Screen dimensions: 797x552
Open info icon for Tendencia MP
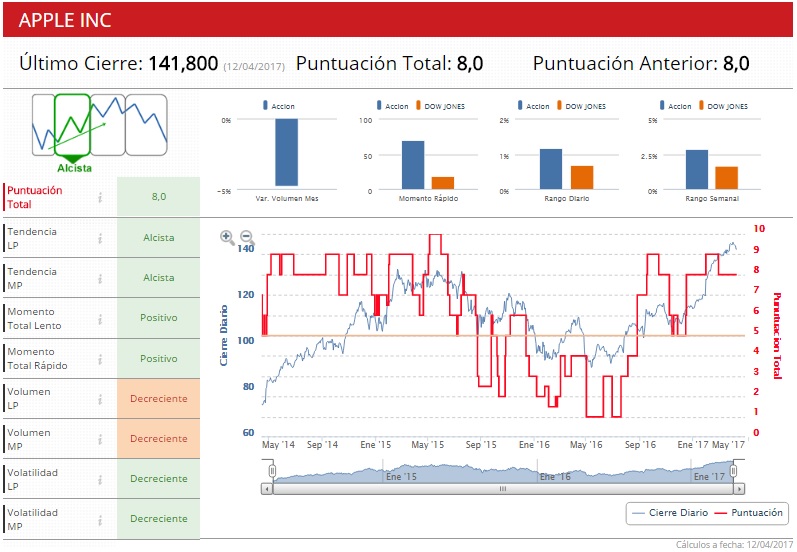(100, 279)
